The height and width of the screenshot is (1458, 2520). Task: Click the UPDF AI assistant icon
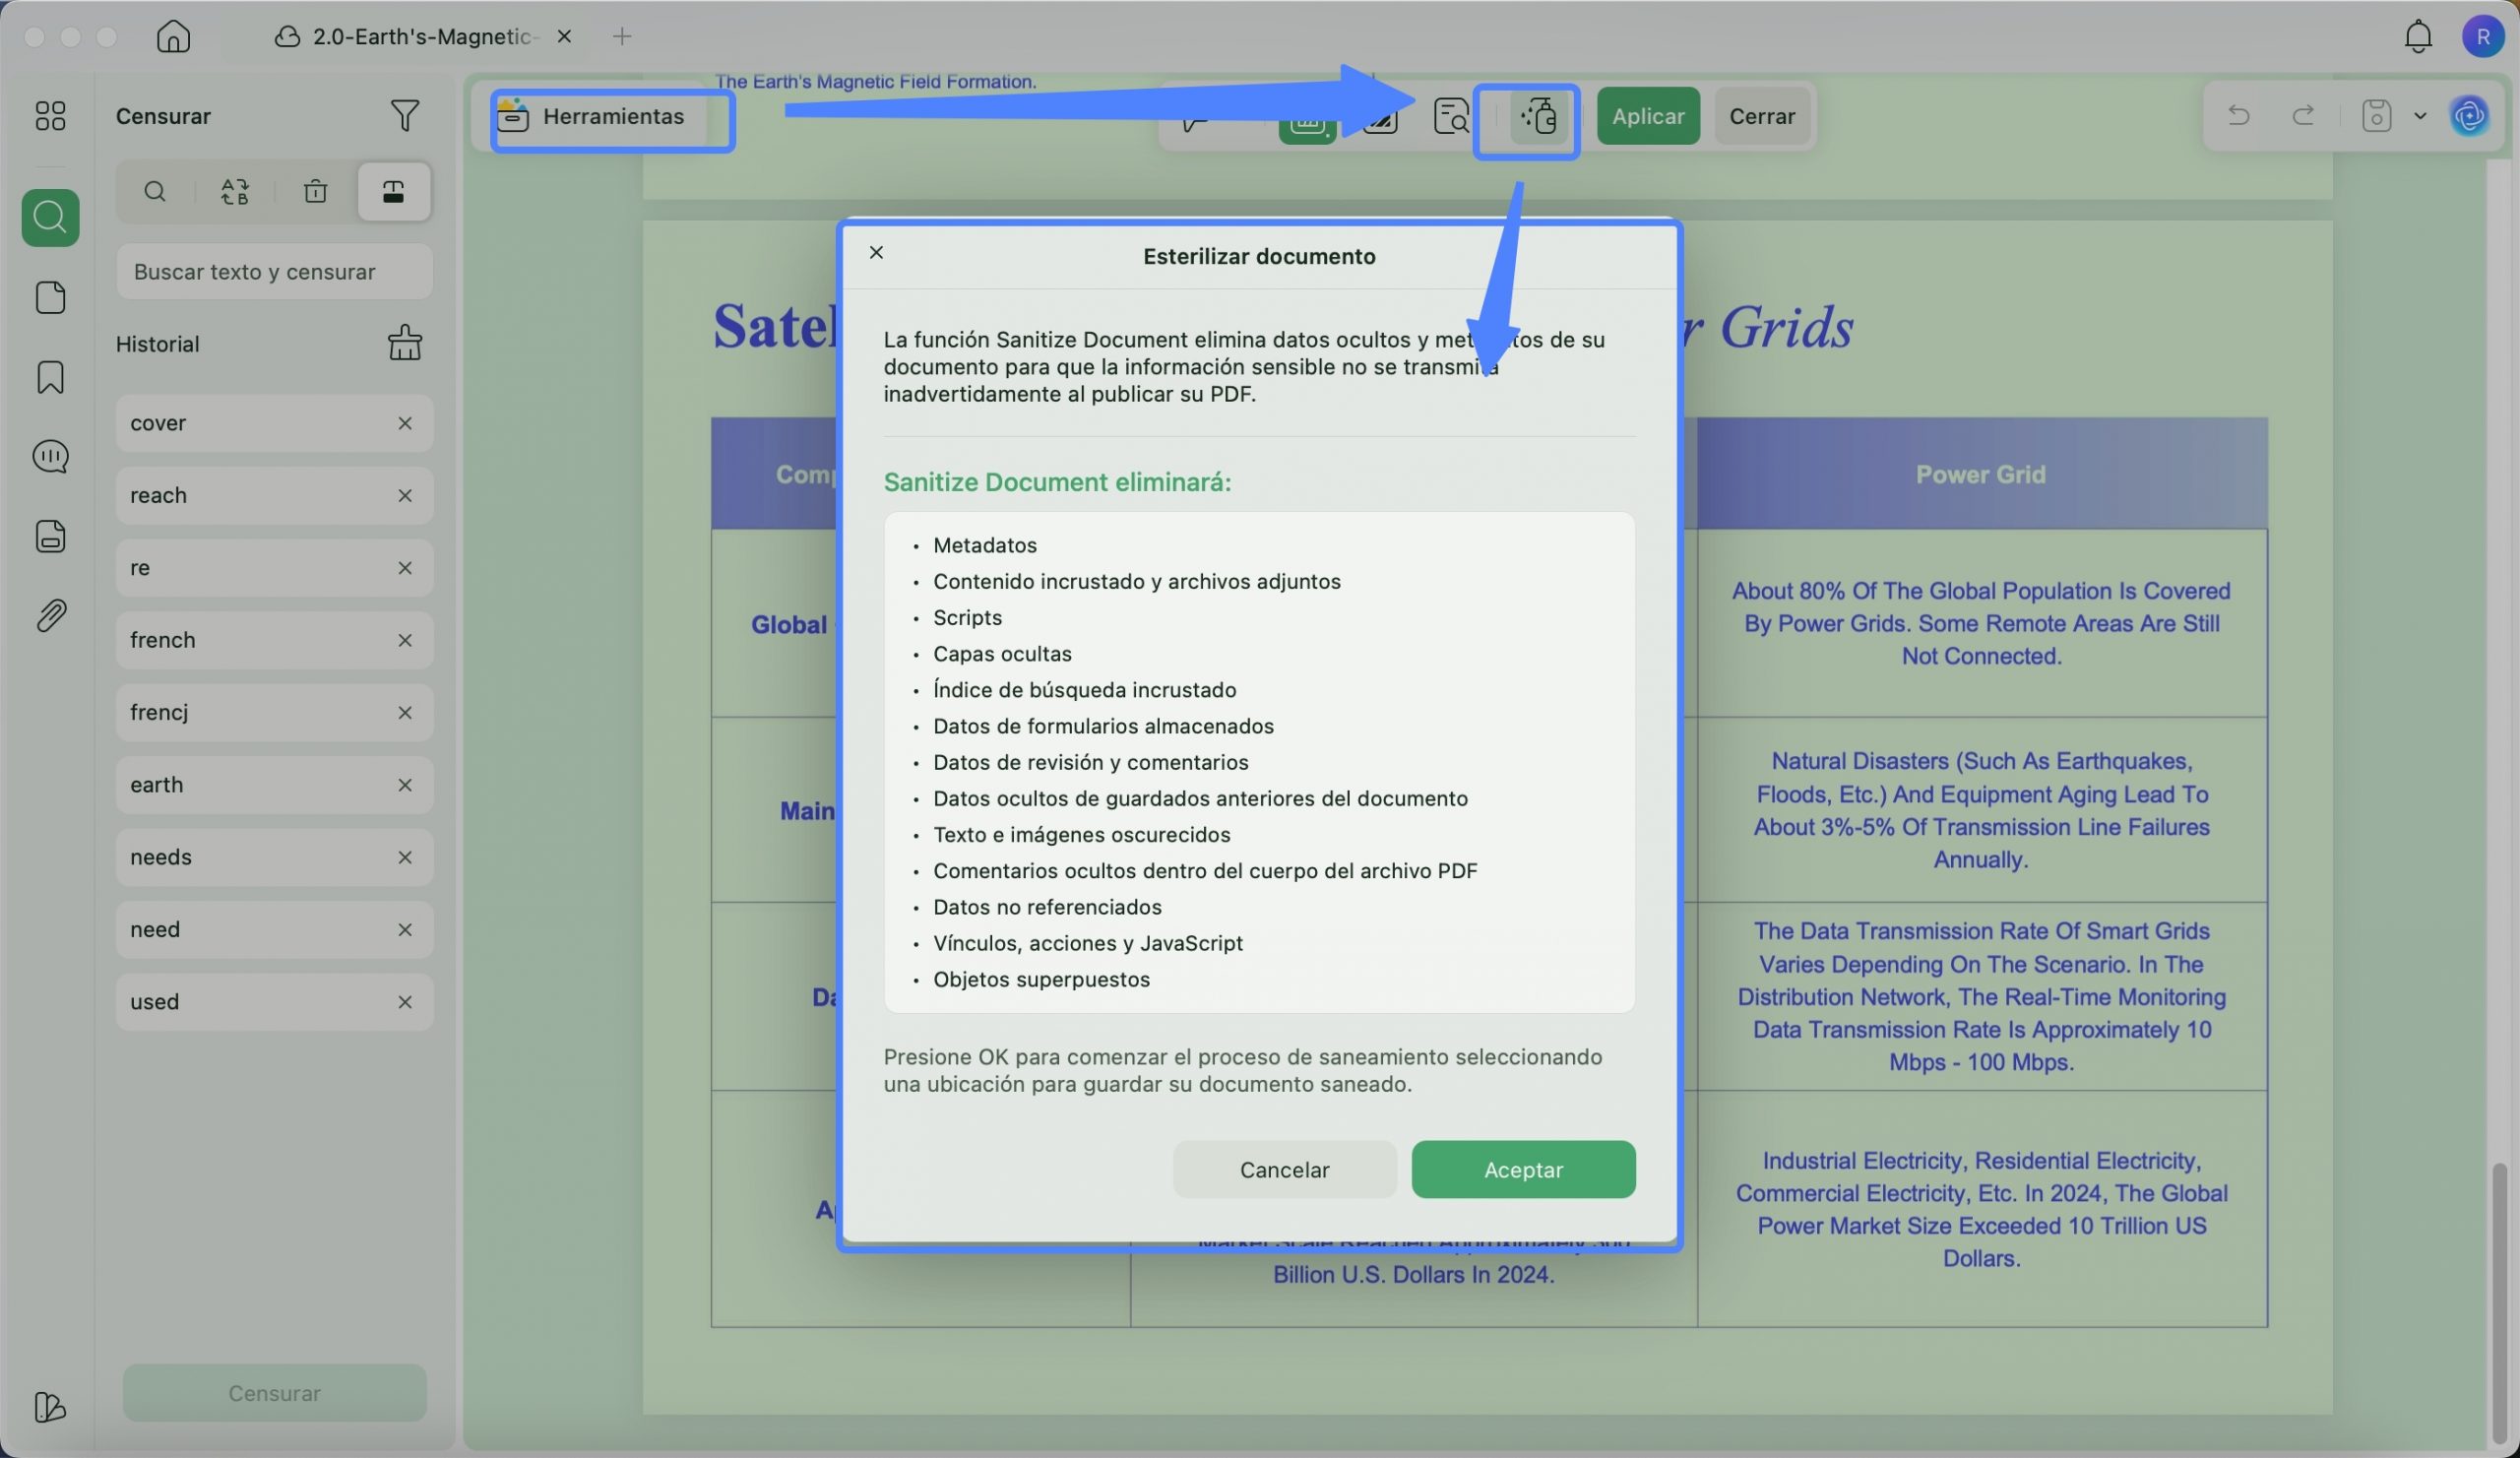[x=2468, y=116]
